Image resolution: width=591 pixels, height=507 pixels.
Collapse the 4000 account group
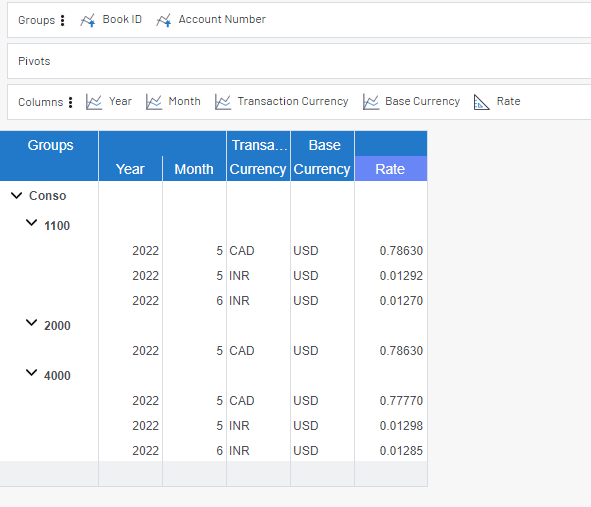(x=31, y=372)
